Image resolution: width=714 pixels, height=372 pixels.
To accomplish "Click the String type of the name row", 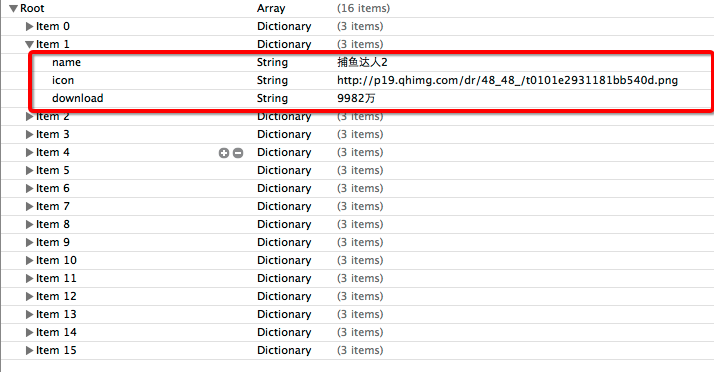I will [x=272, y=62].
